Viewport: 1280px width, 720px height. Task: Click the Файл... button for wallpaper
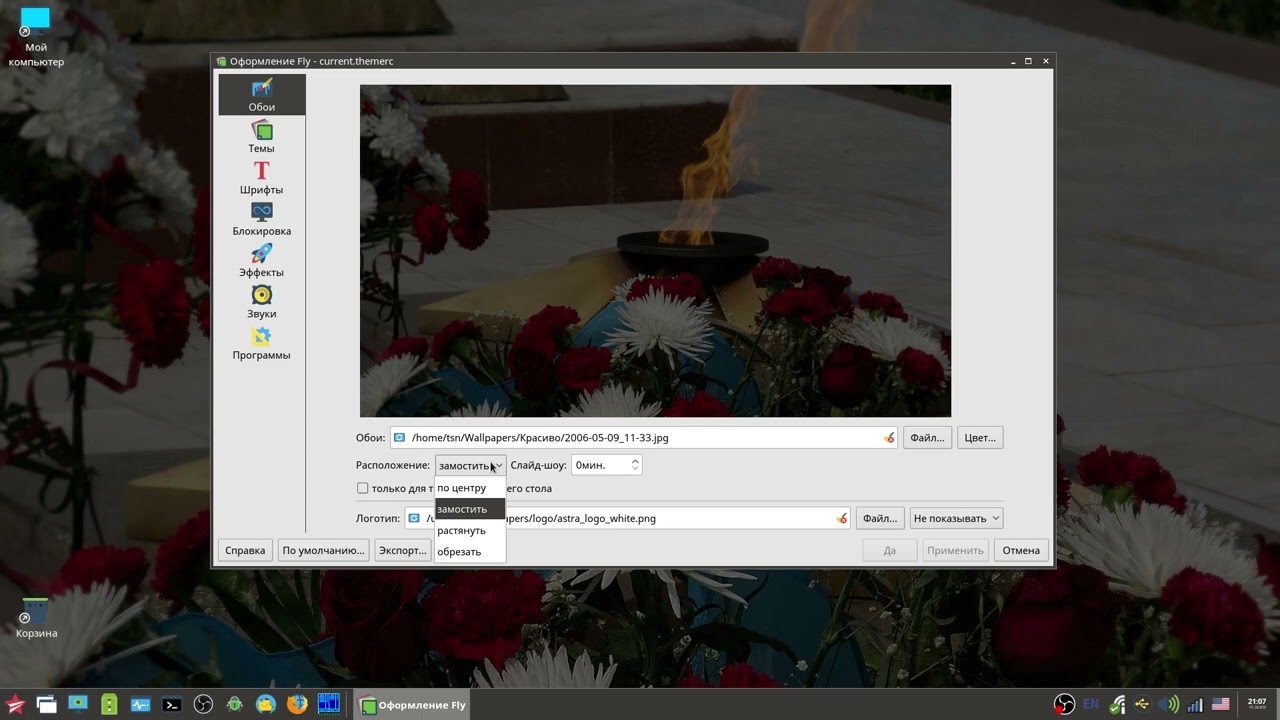pos(927,438)
